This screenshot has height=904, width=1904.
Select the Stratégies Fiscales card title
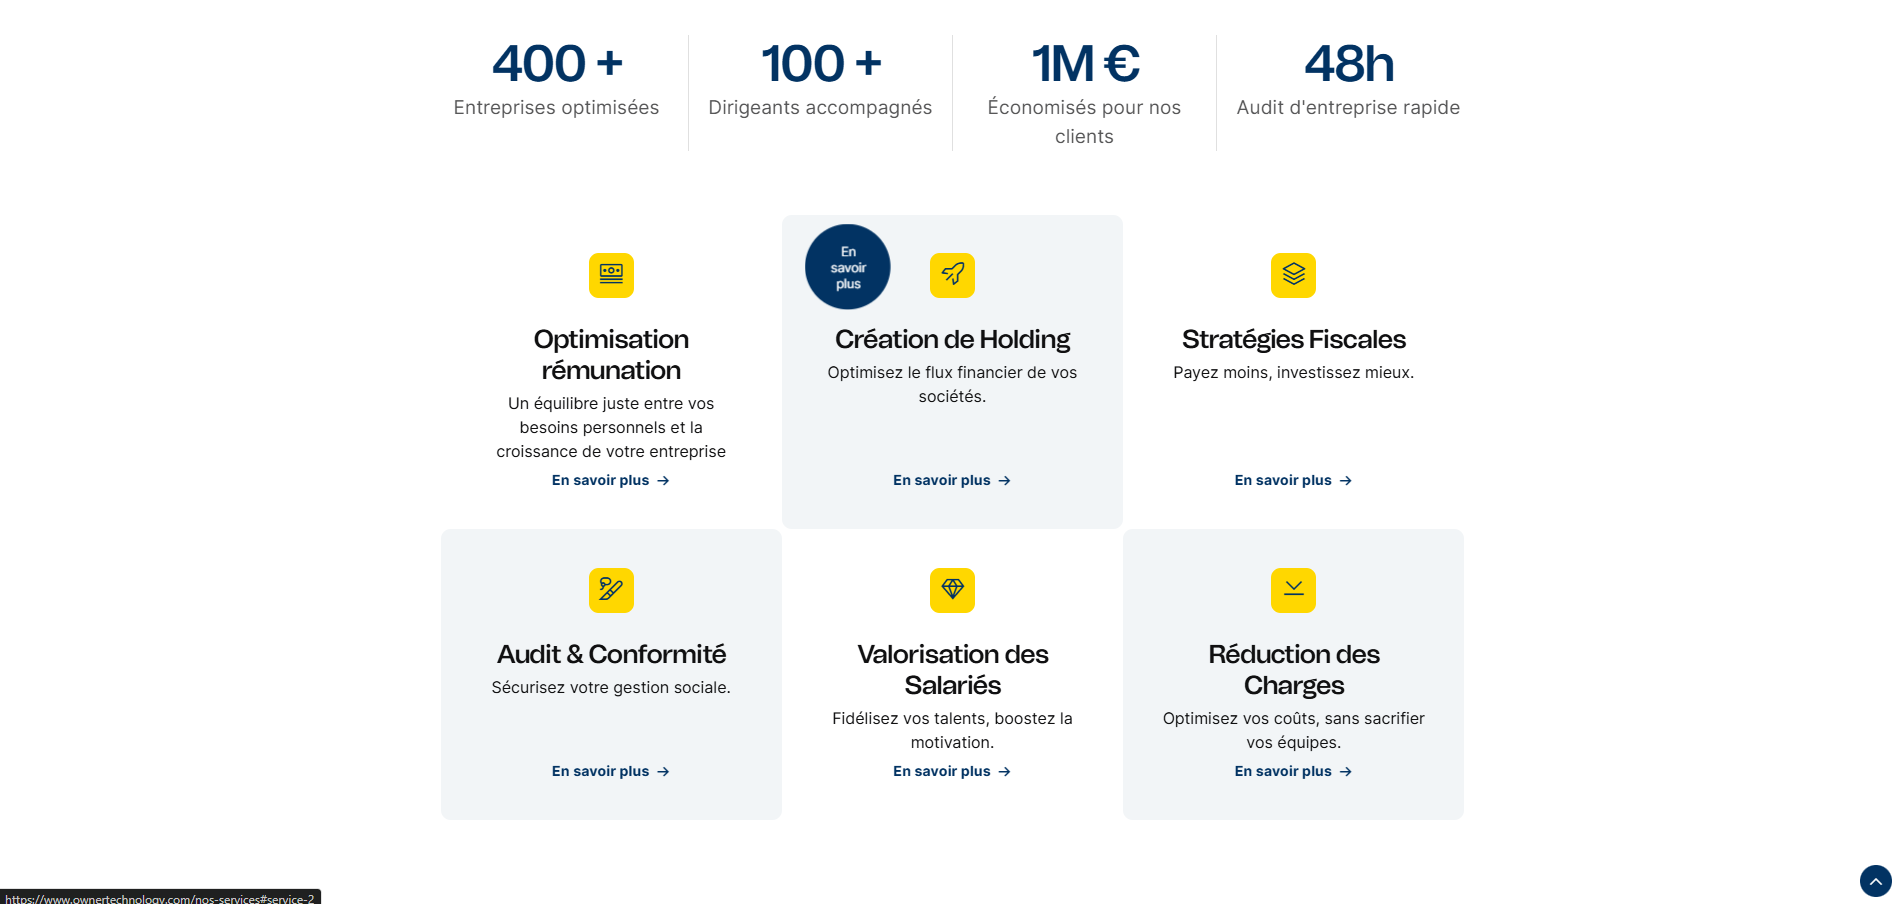pos(1293,340)
